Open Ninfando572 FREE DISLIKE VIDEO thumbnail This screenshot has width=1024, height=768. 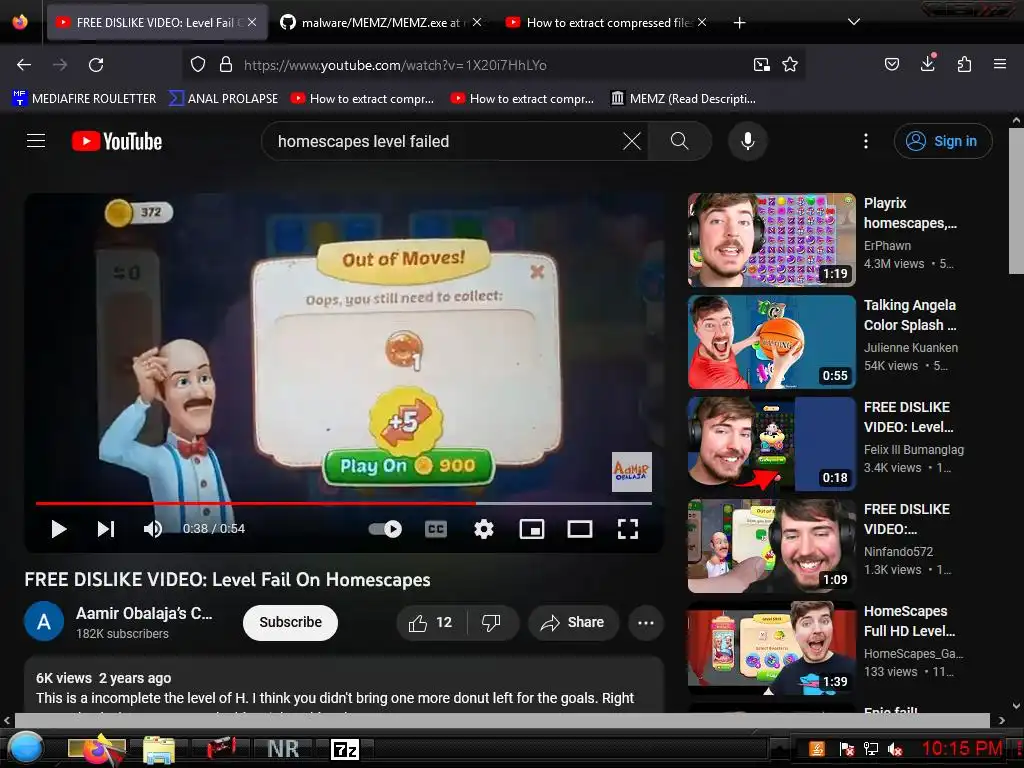click(x=771, y=546)
